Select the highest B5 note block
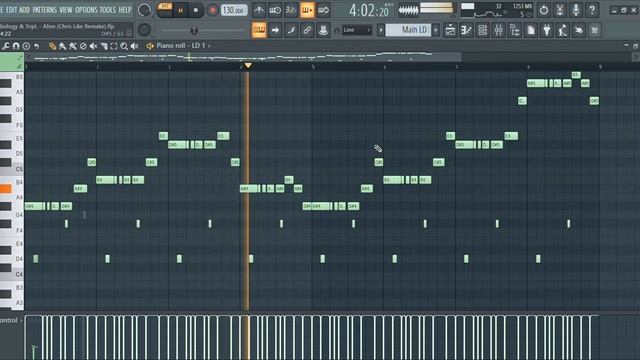This screenshot has height=360, width=640. (576, 75)
